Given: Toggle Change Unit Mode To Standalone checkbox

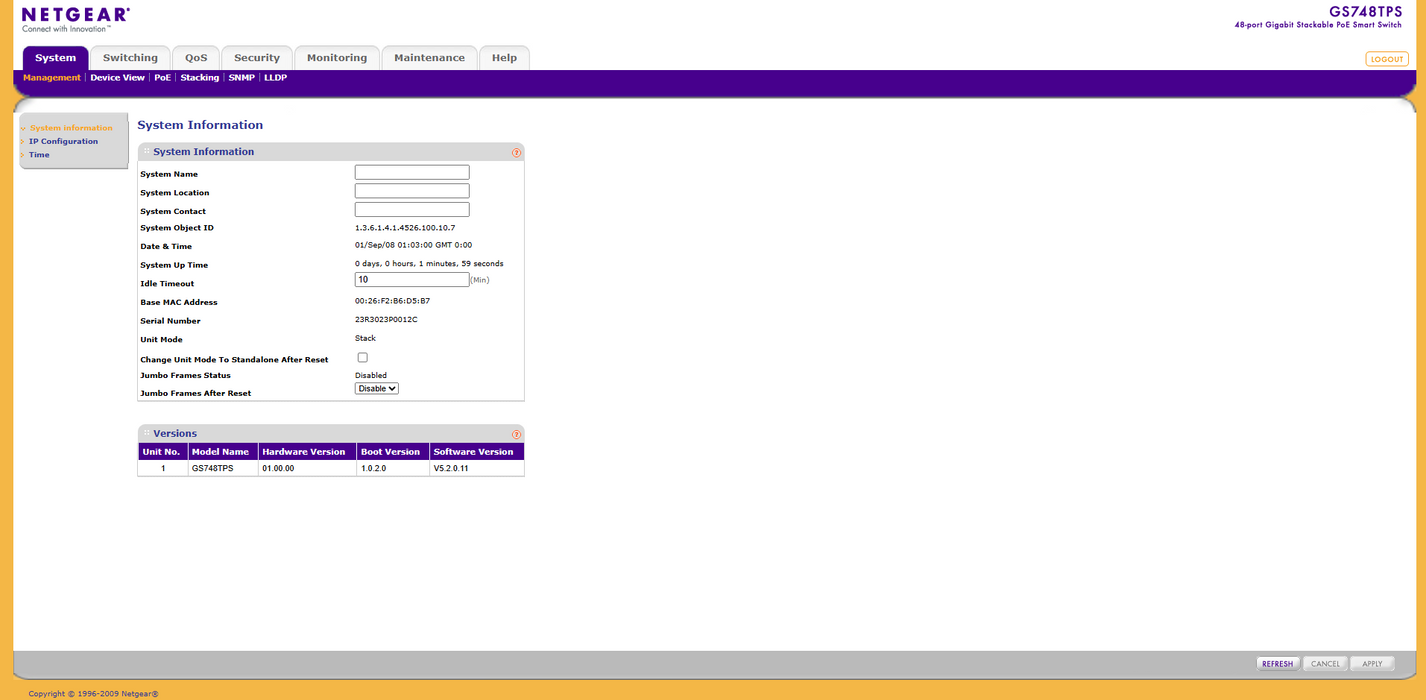Looking at the screenshot, I should pyautogui.click(x=362, y=357).
